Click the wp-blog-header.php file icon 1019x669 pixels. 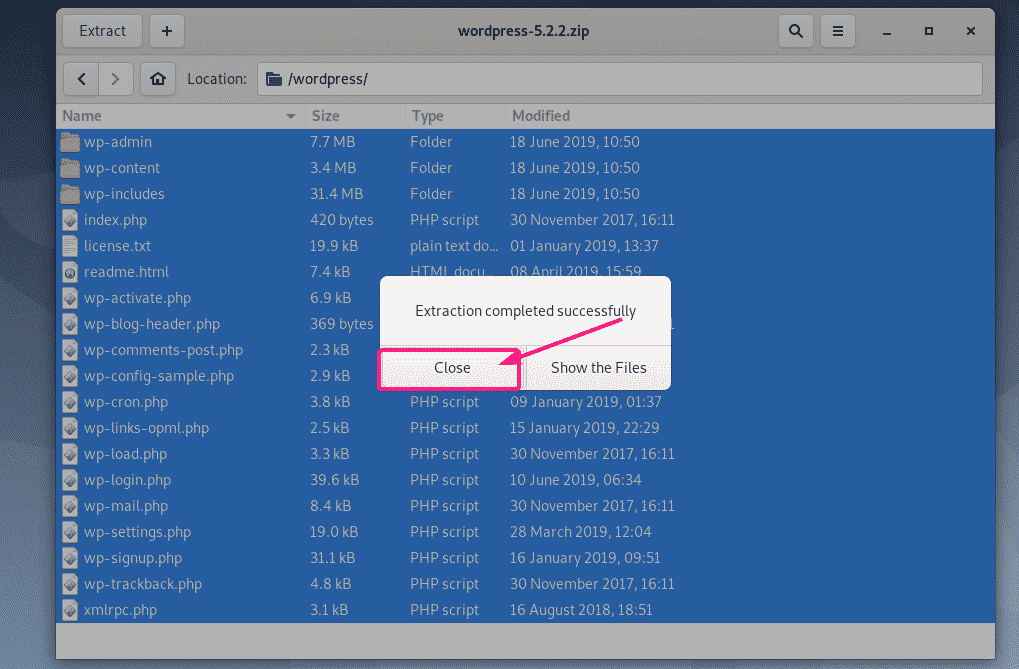point(70,324)
